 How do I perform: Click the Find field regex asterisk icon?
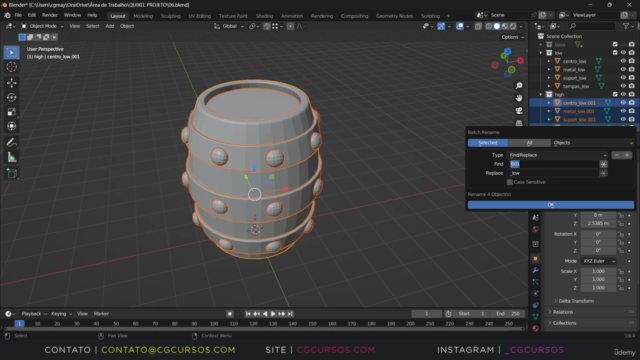(603, 164)
